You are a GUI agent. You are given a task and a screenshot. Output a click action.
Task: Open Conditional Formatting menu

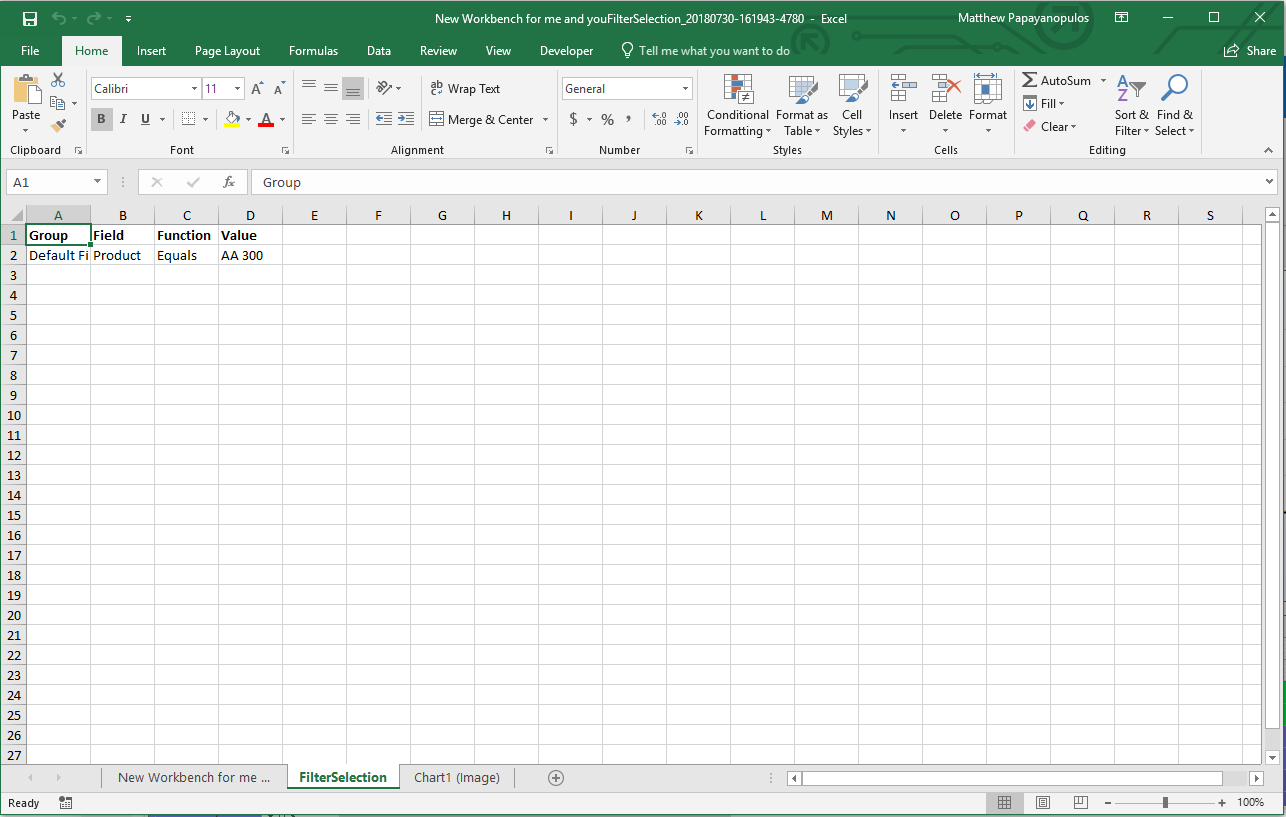[737, 106]
